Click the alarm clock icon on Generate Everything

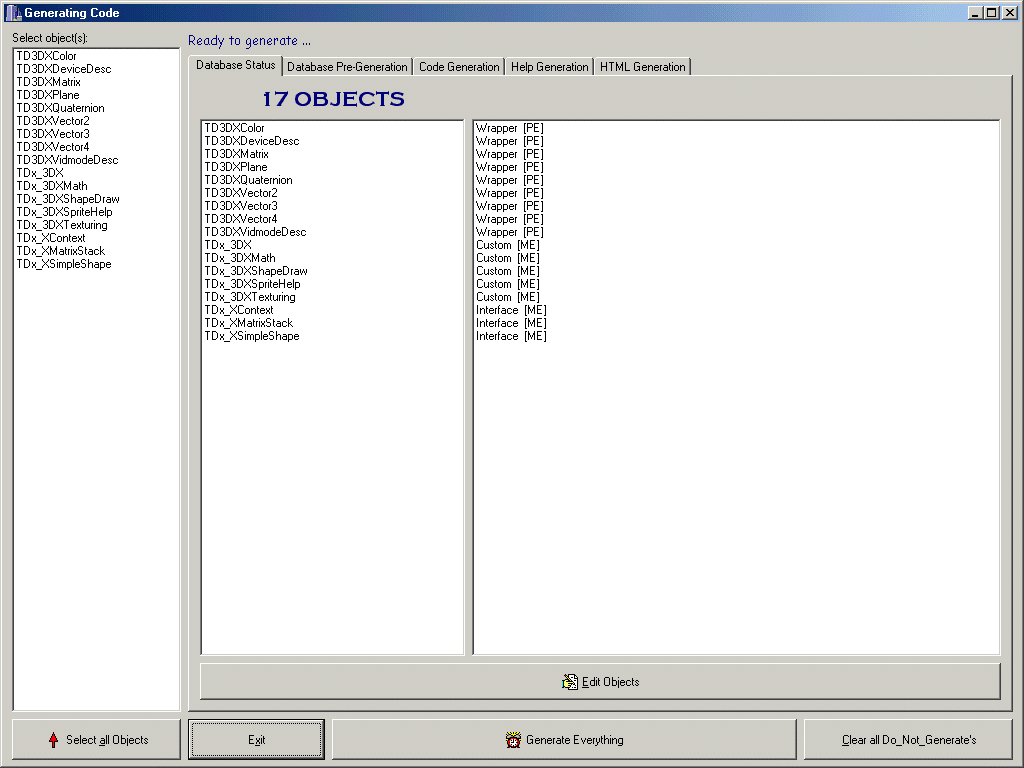click(x=514, y=740)
